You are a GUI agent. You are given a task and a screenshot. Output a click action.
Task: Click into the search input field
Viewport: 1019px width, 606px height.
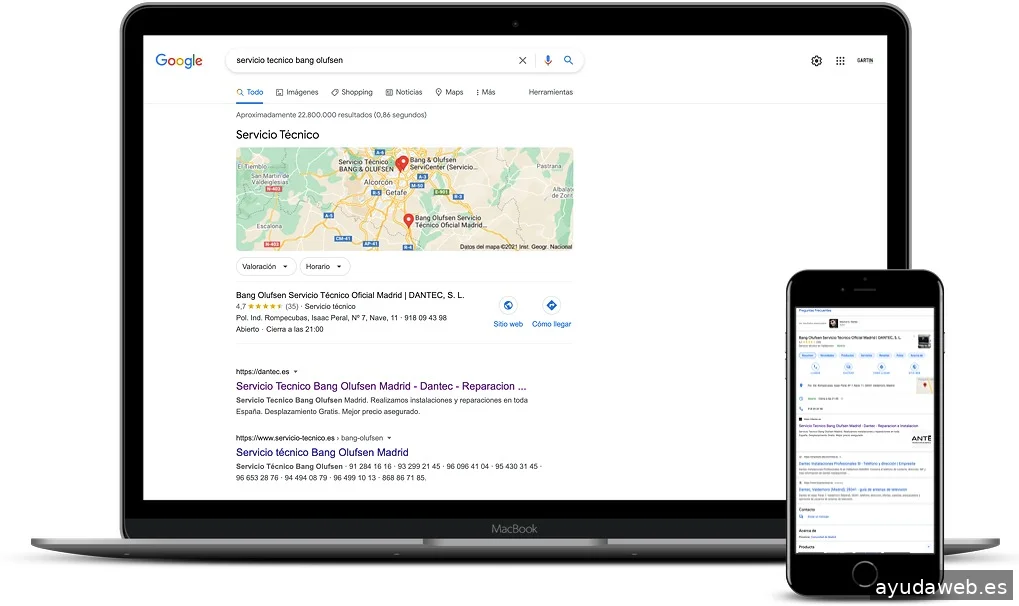pyautogui.click(x=370, y=60)
